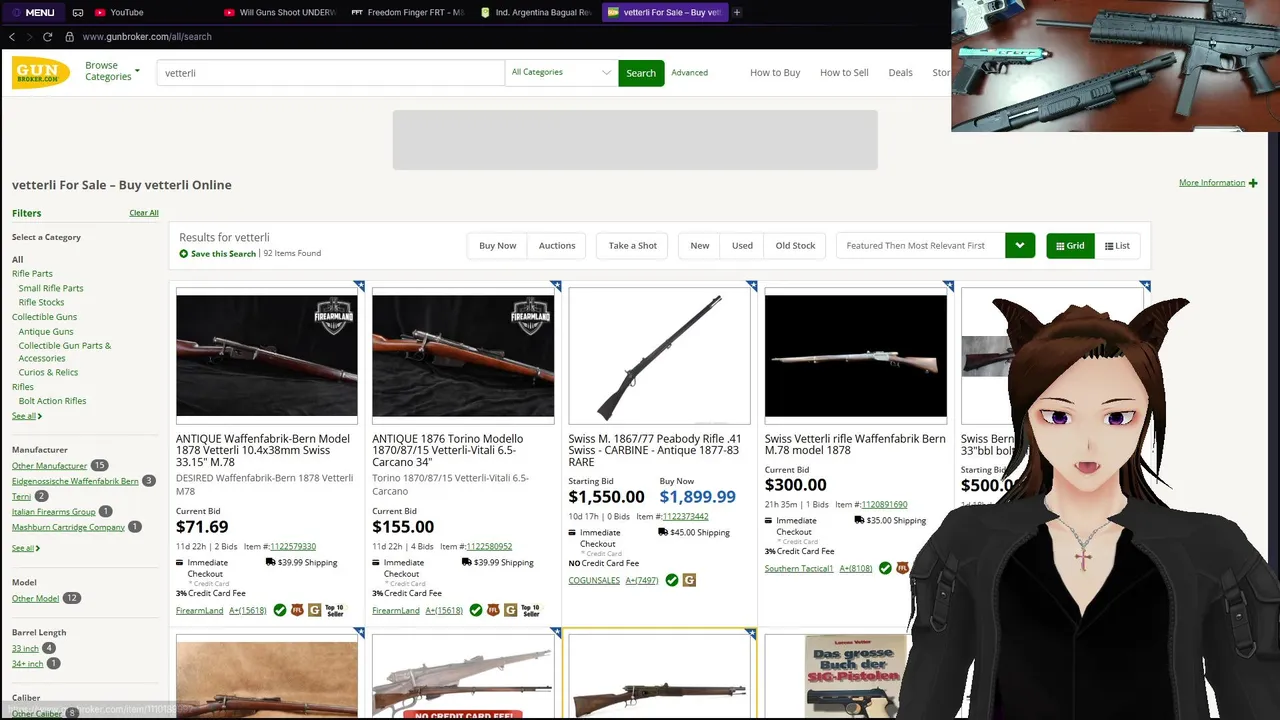Screen dimensions: 1280x720
Task: Switch to Grid view
Action: [x=1070, y=246]
